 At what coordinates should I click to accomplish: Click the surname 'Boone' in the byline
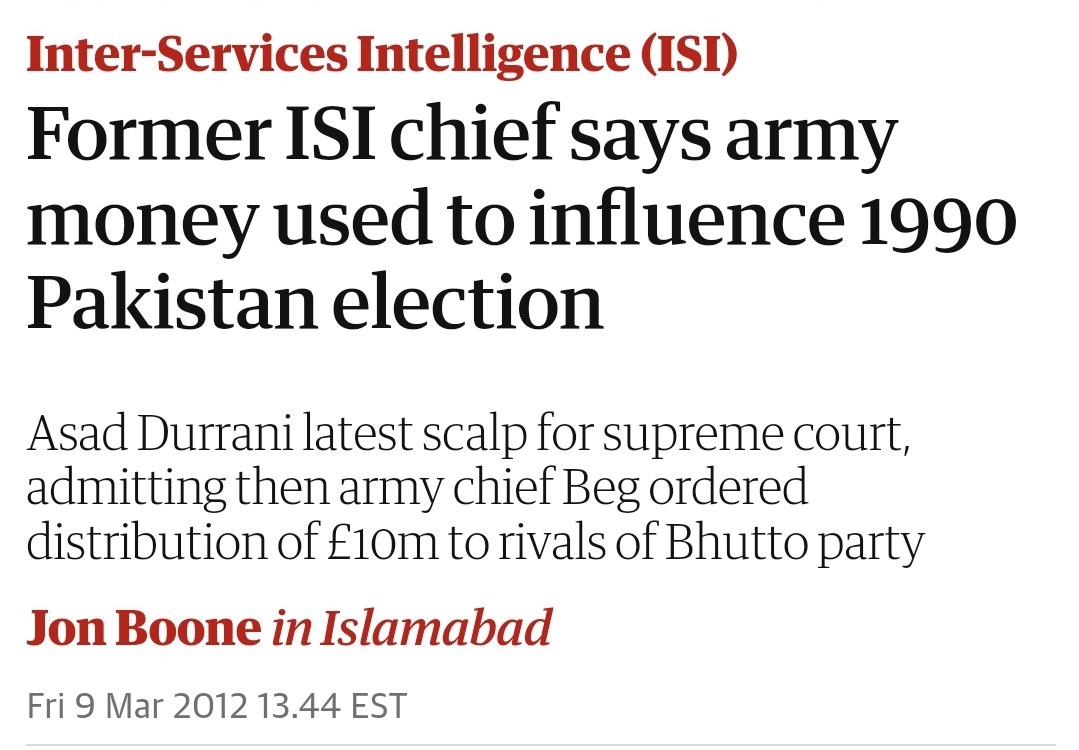click(x=188, y=628)
